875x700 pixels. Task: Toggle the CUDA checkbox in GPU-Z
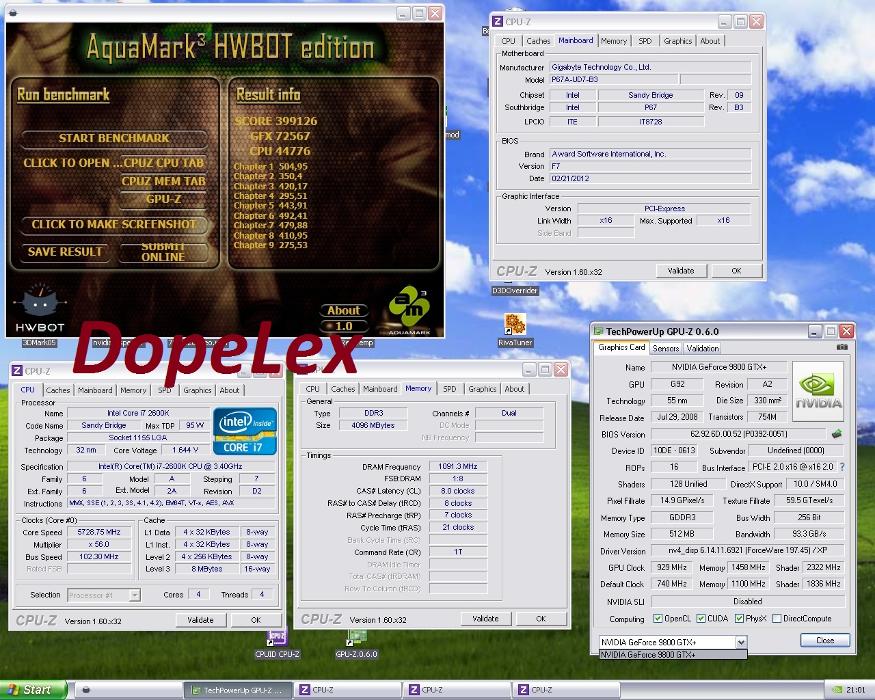pos(701,619)
